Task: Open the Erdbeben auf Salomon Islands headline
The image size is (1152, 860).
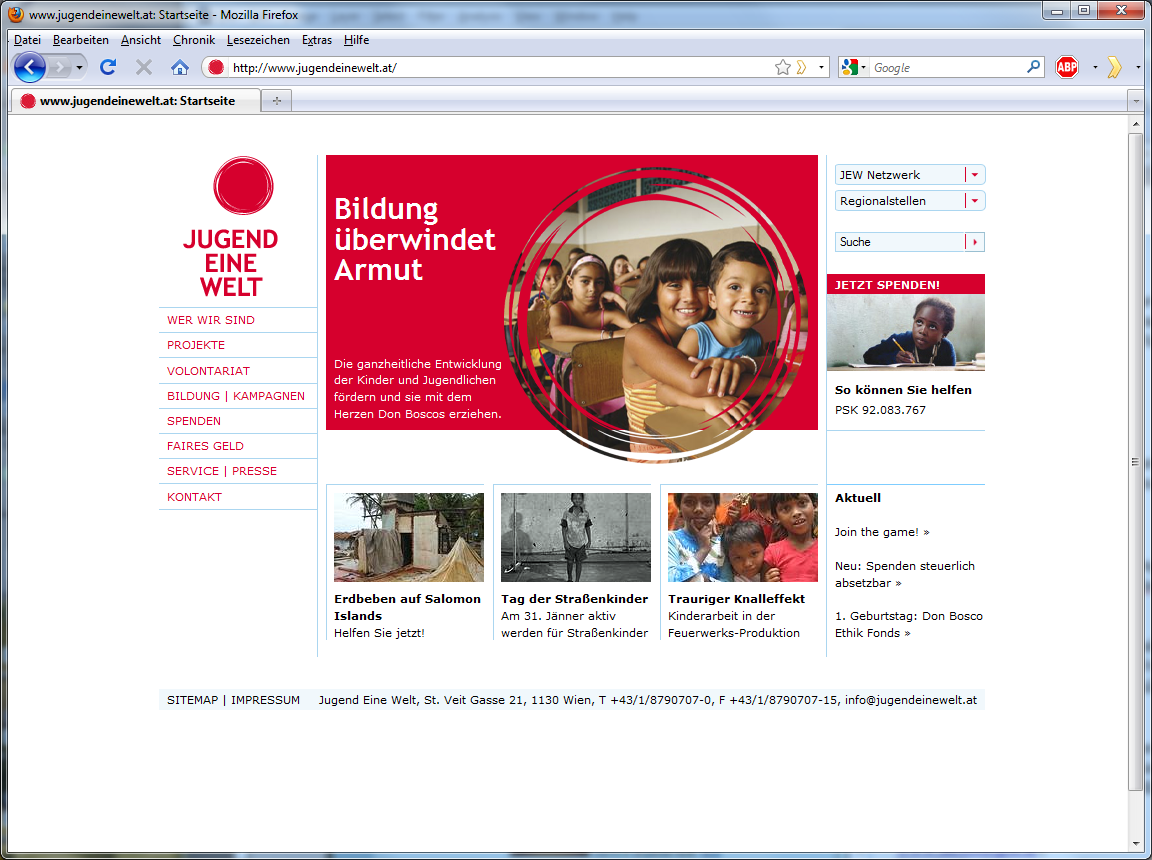Action: point(407,607)
